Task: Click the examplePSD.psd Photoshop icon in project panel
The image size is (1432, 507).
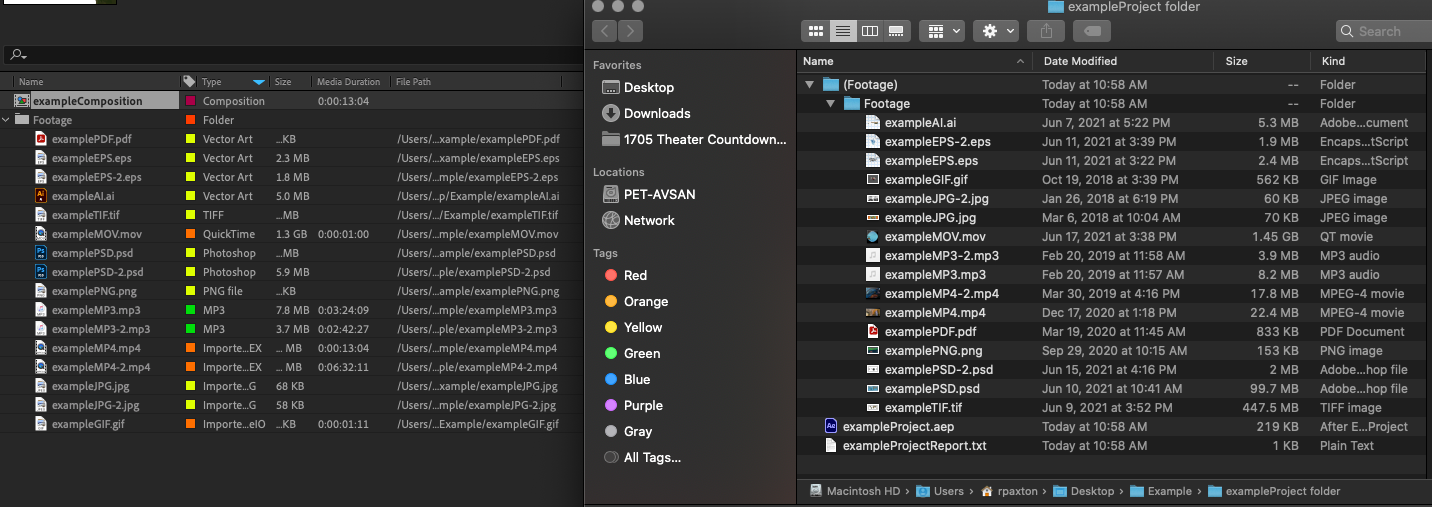Action: click(x=41, y=253)
